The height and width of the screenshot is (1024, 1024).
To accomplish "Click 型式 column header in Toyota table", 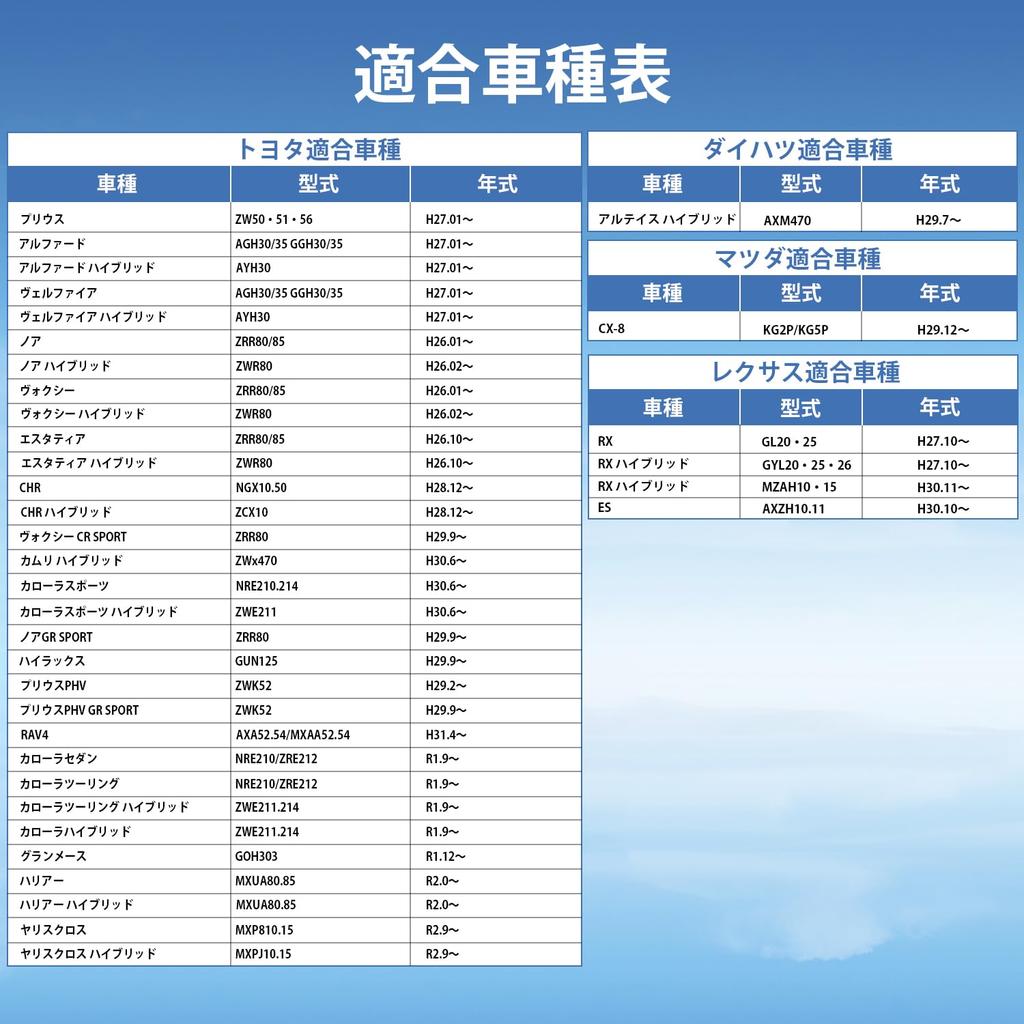I will 319,184.
